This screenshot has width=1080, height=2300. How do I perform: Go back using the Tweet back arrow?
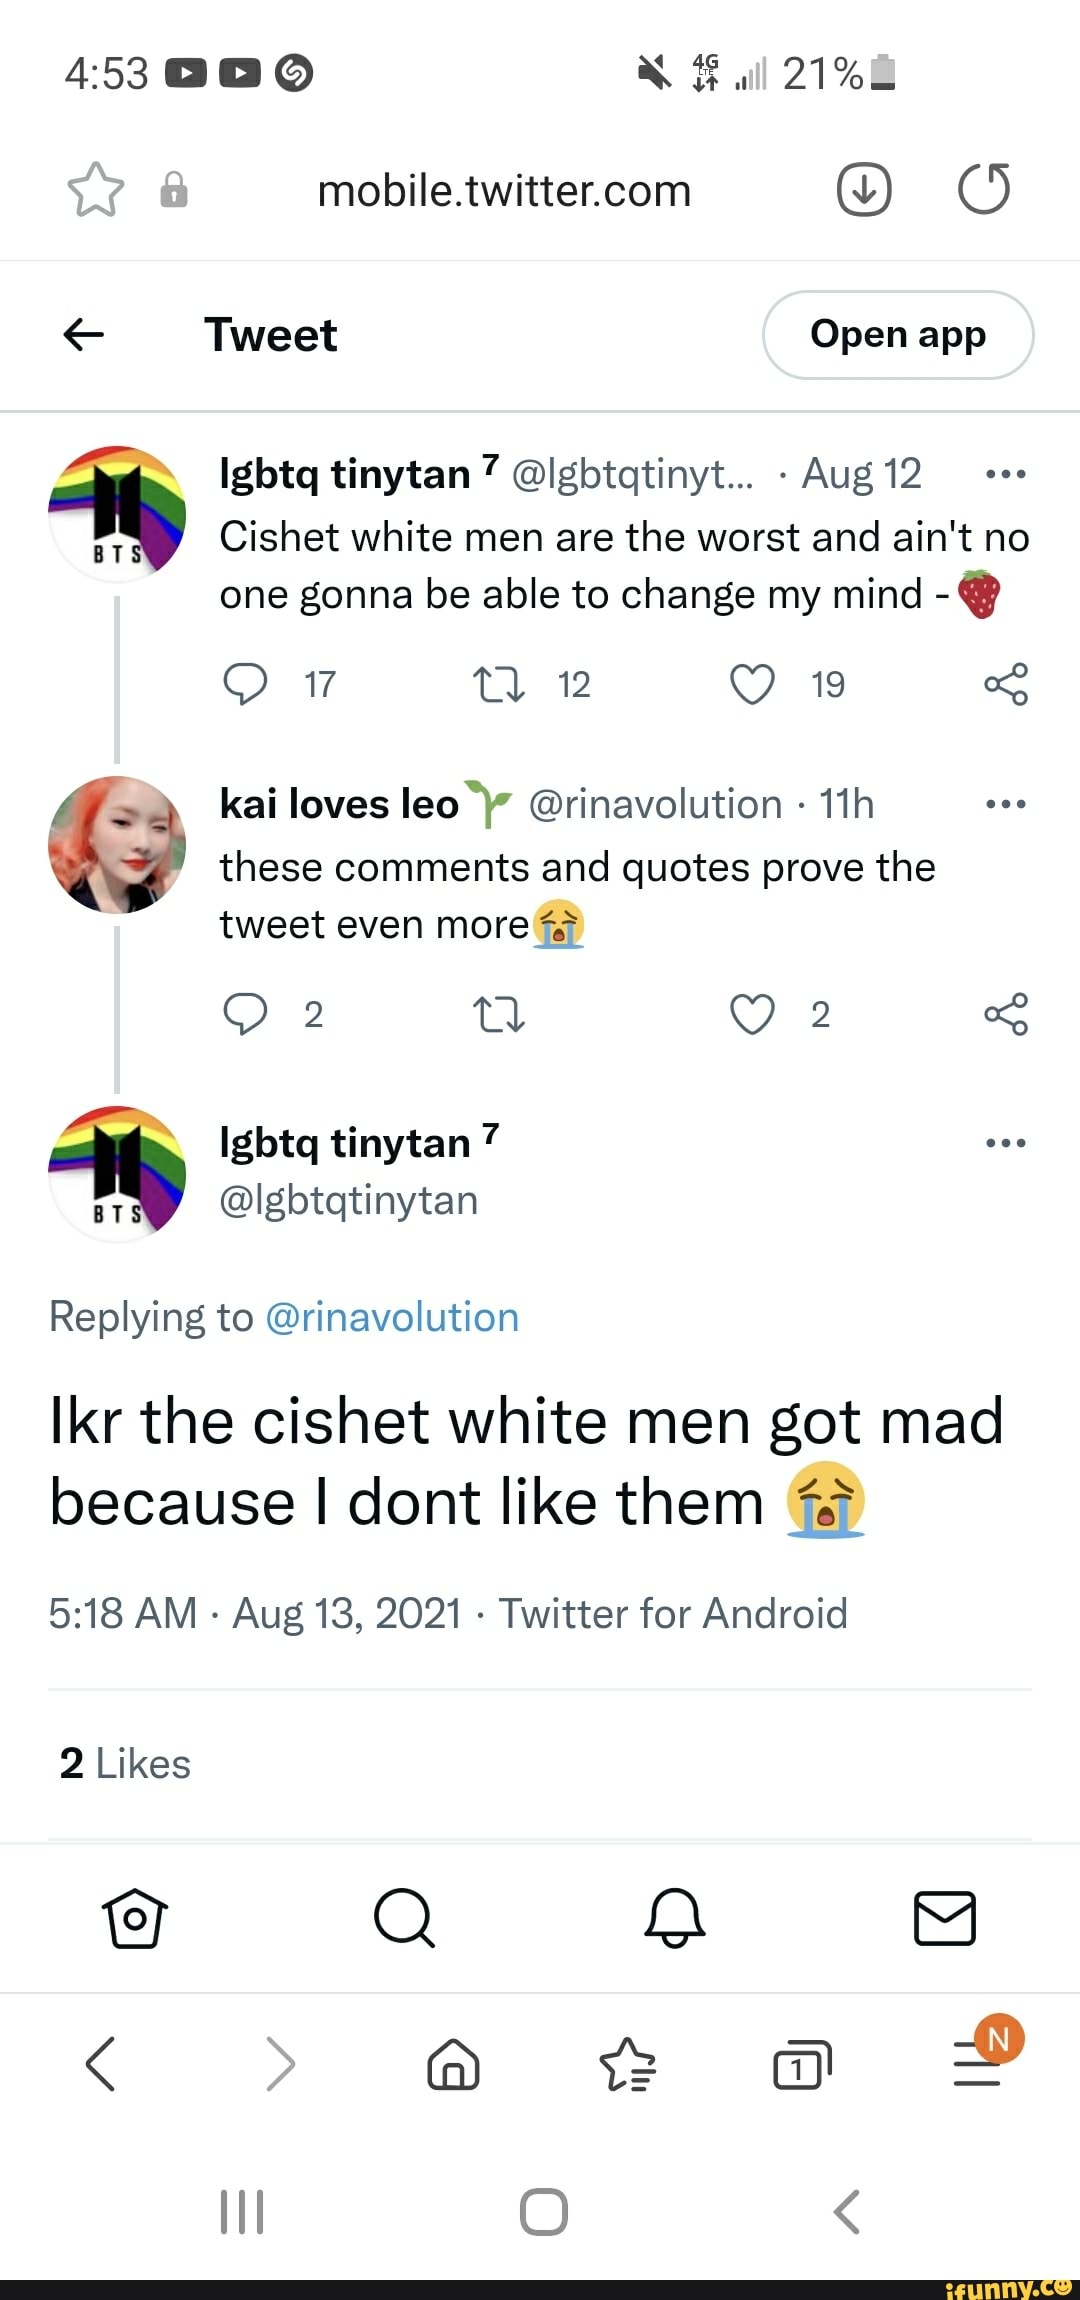(84, 335)
